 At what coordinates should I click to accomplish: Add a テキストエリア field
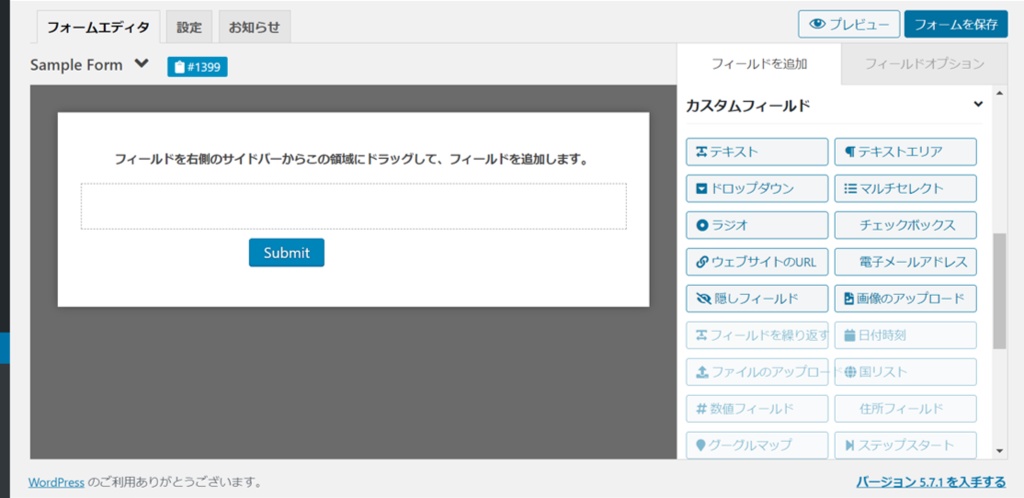tap(905, 151)
